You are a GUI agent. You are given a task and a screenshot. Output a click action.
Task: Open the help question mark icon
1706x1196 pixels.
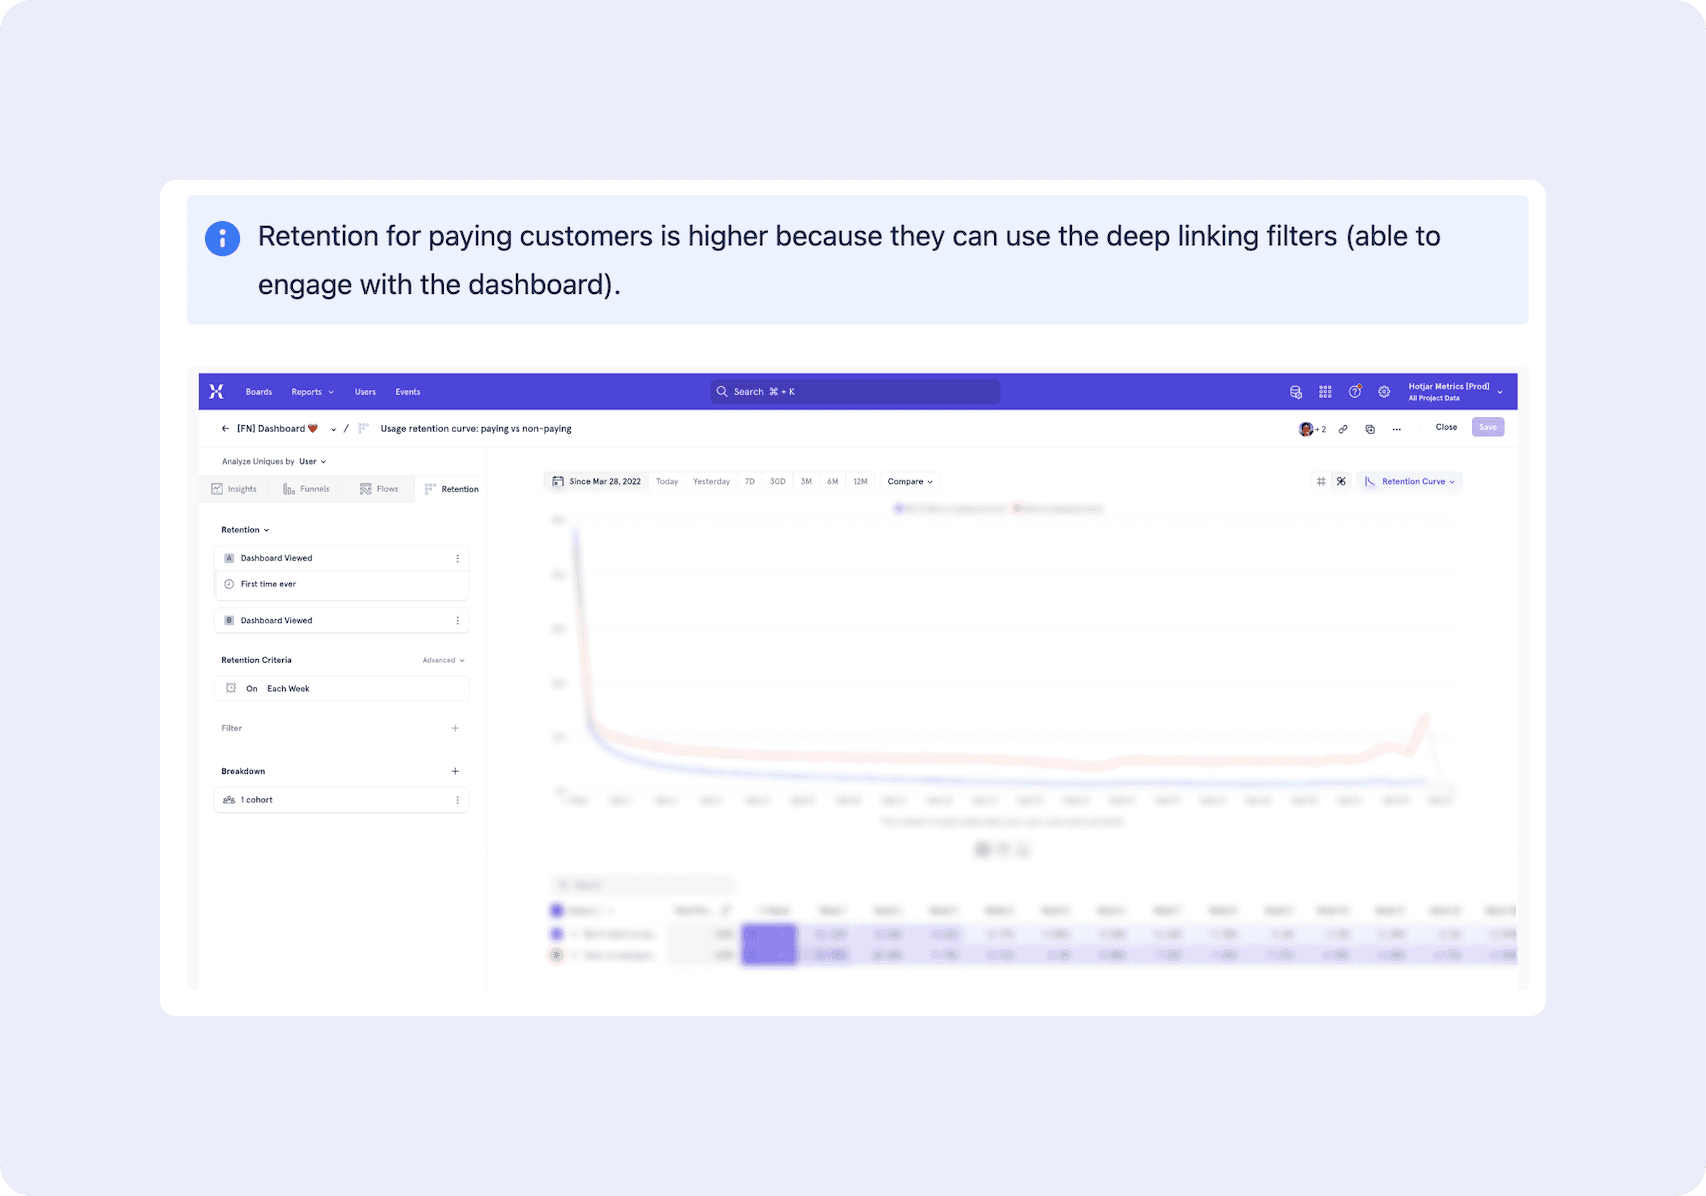coord(1355,392)
